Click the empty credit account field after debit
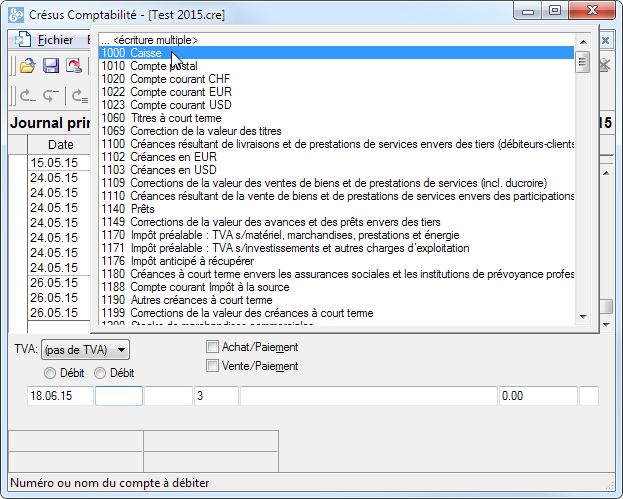 click(x=168, y=396)
